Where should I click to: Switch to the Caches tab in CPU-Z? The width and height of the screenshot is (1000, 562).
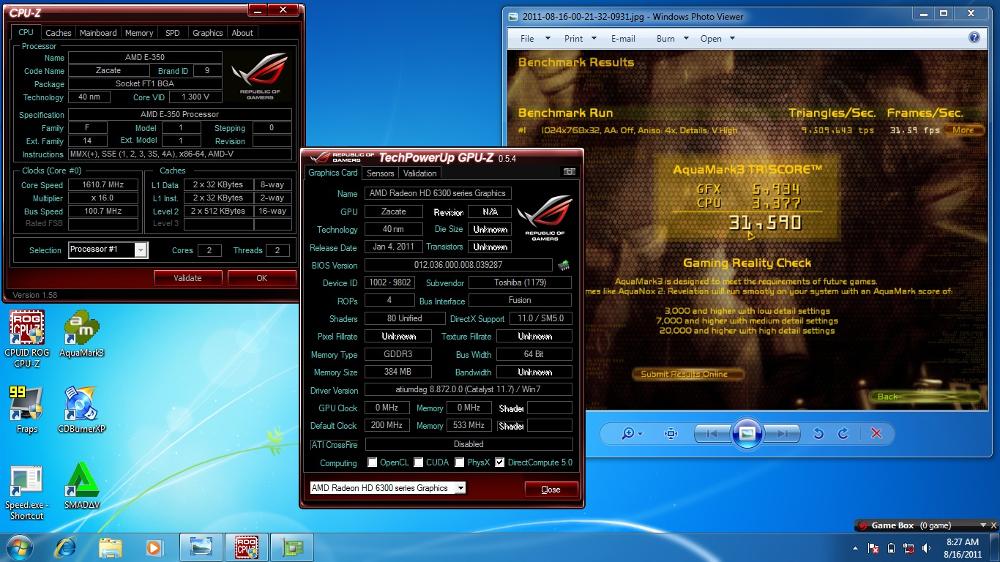coord(58,33)
